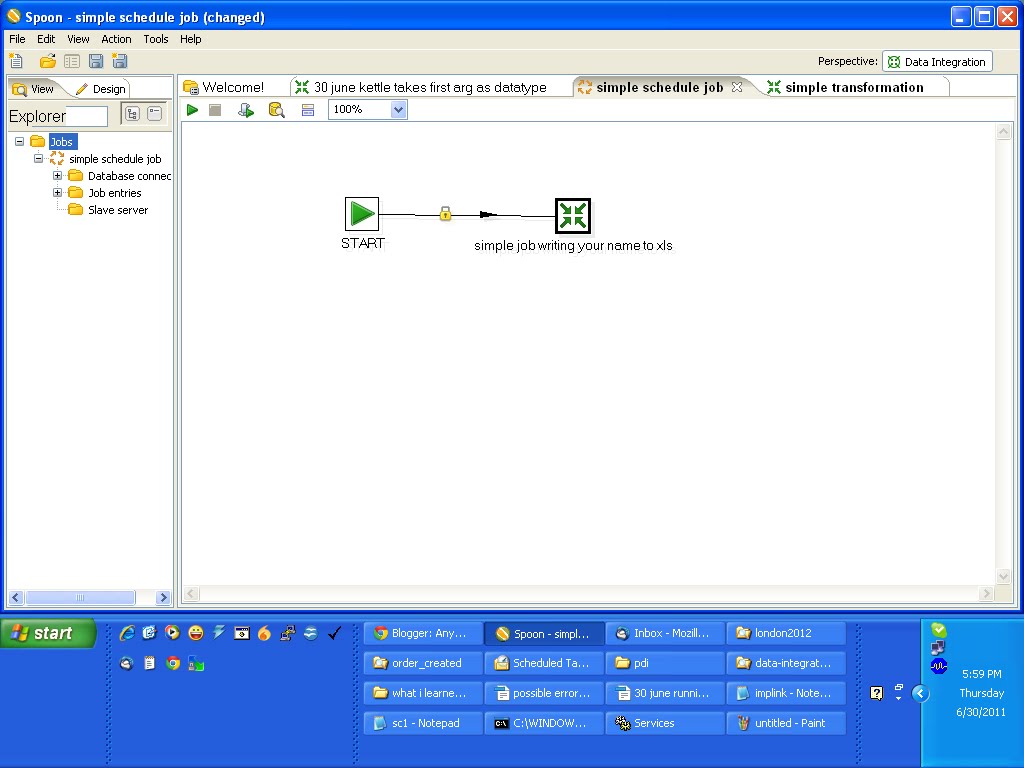
Task: Click the Data Integration perspective button
Action: point(936,61)
